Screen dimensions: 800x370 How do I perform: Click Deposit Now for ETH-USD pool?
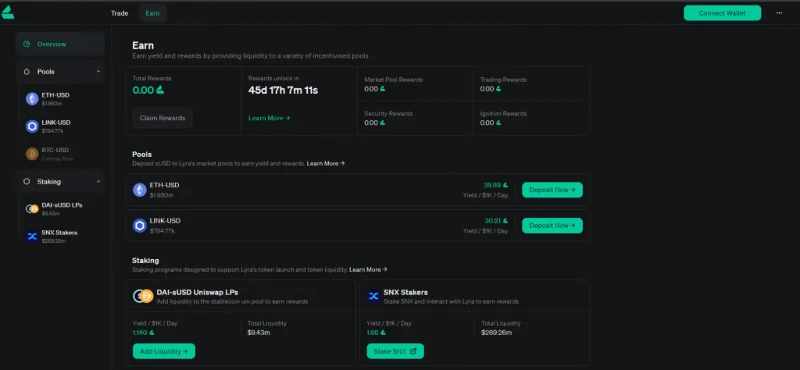coord(552,190)
